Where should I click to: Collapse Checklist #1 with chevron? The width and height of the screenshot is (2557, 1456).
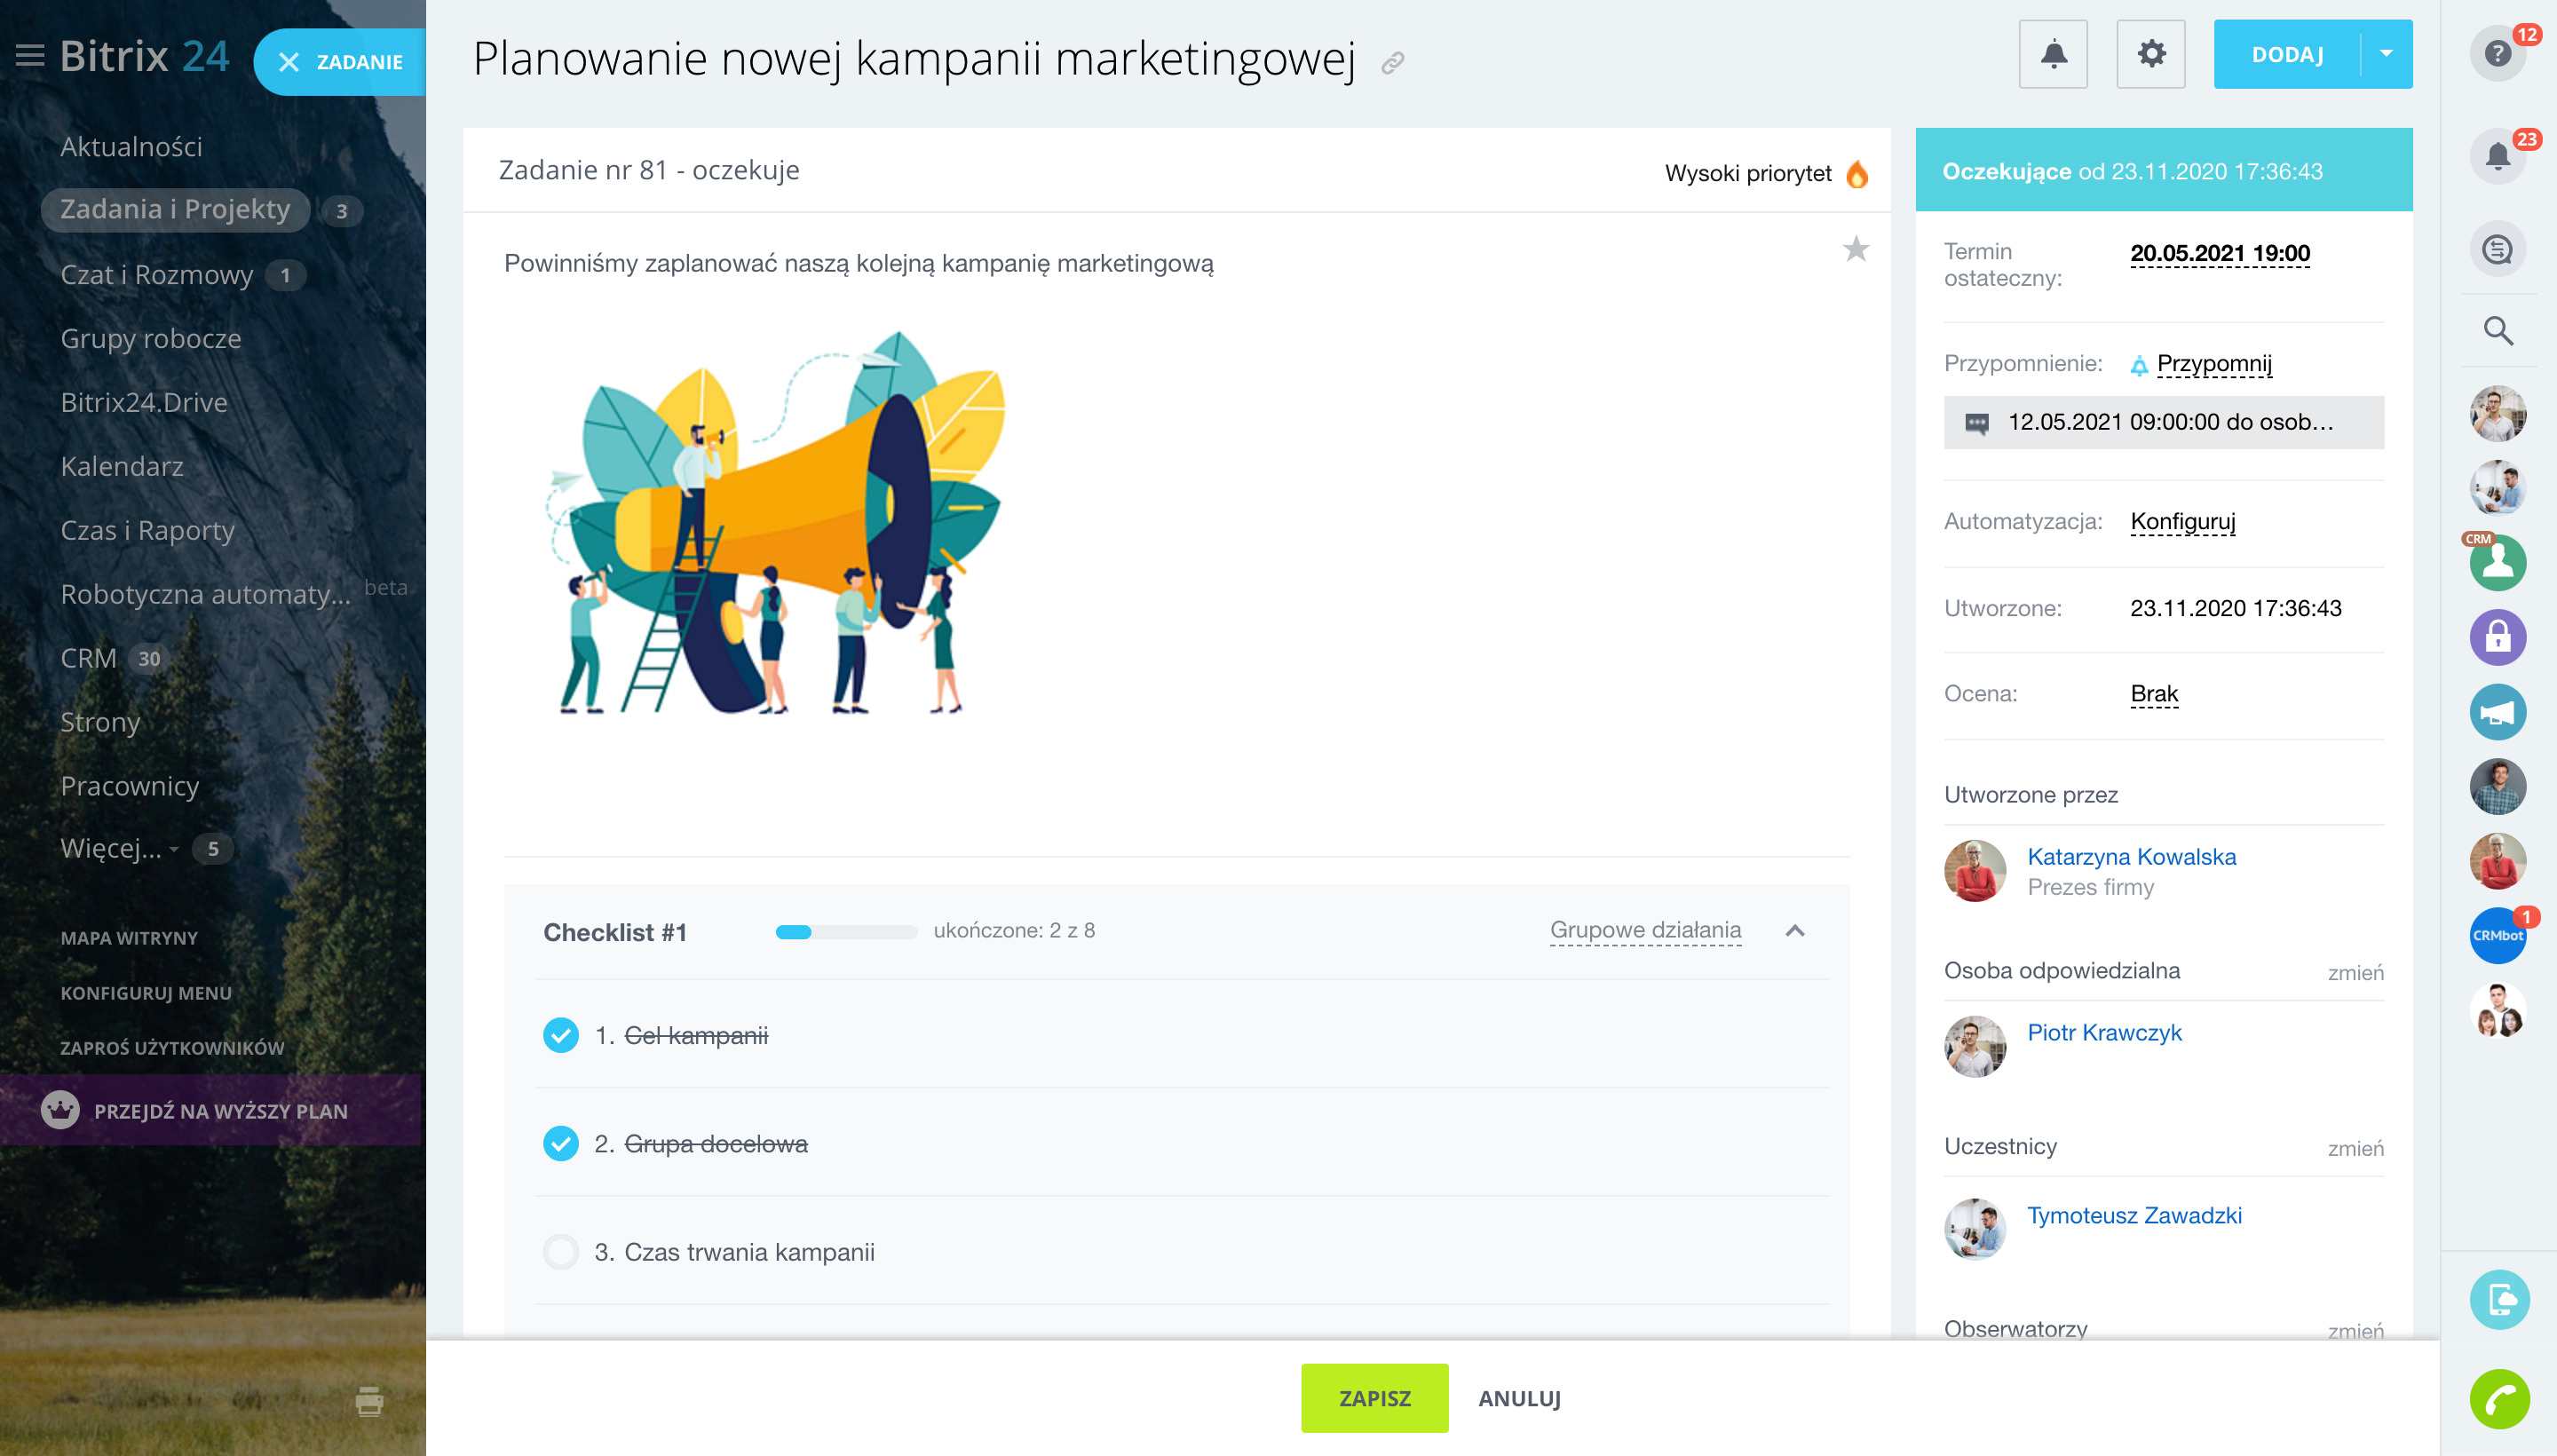click(1795, 931)
